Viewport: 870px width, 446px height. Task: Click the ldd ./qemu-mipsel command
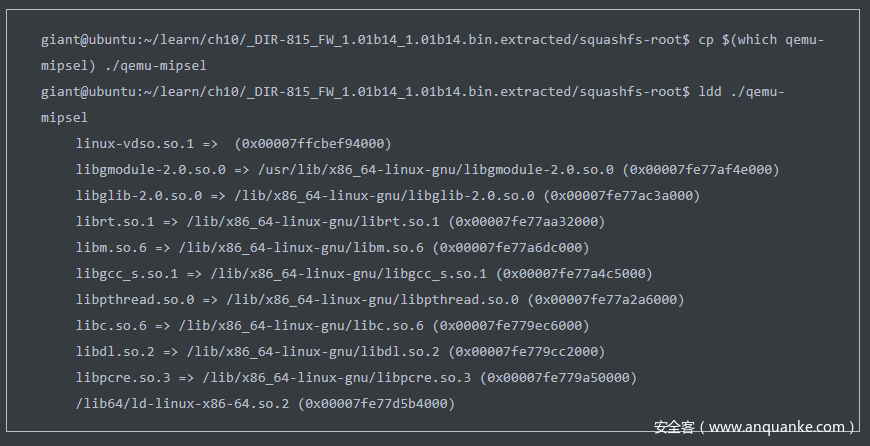tap(741, 92)
